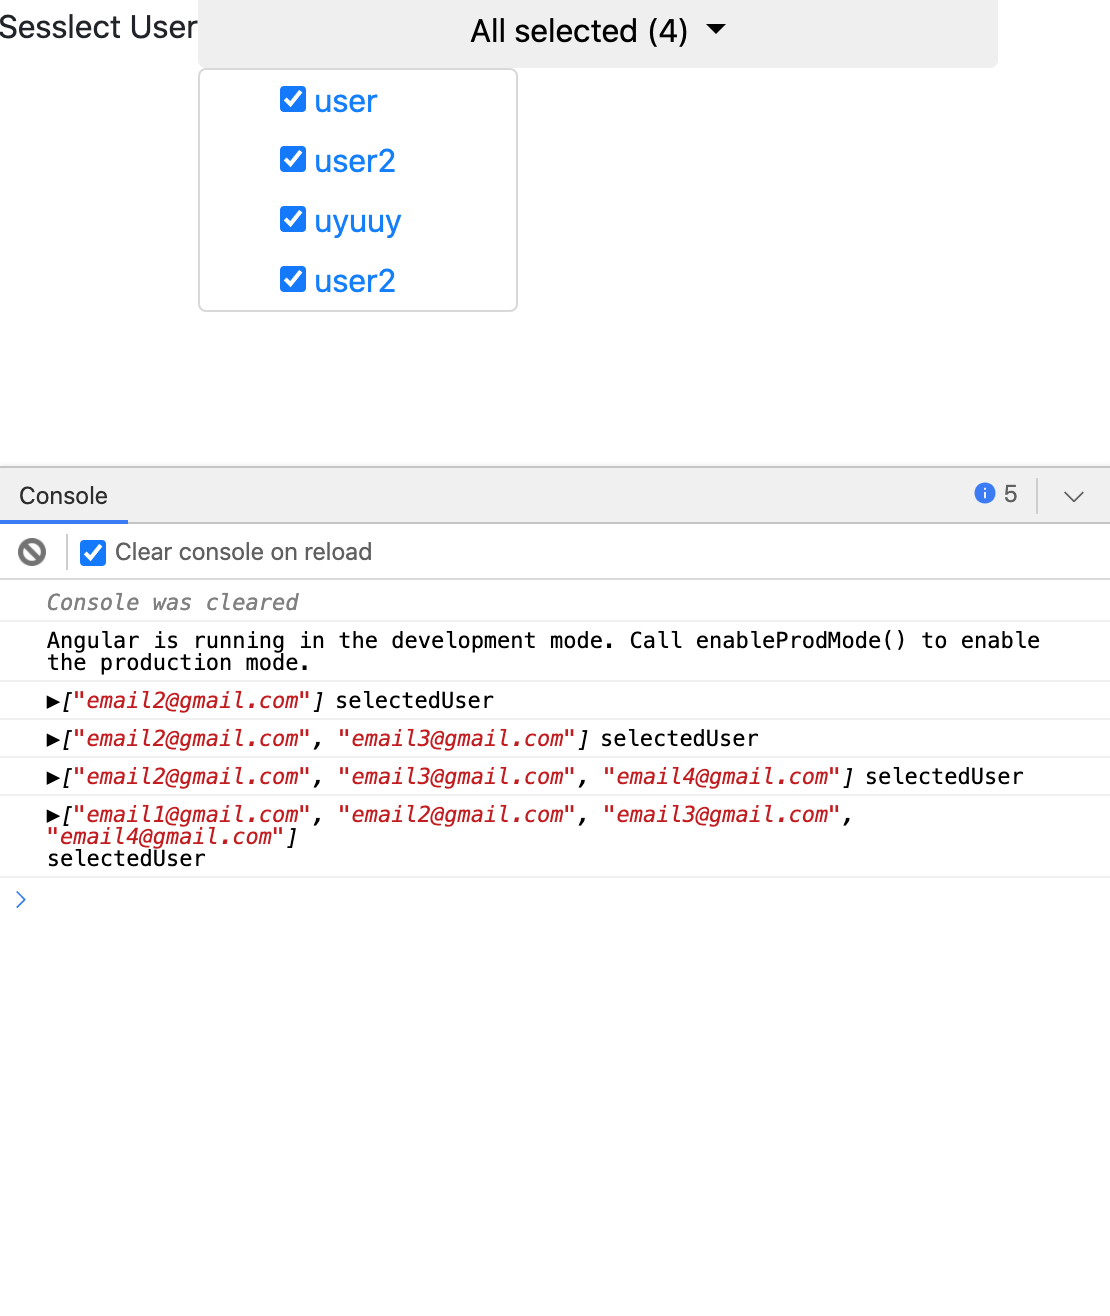
Task: Expand the two-email array log entry
Action: click(x=53, y=740)
